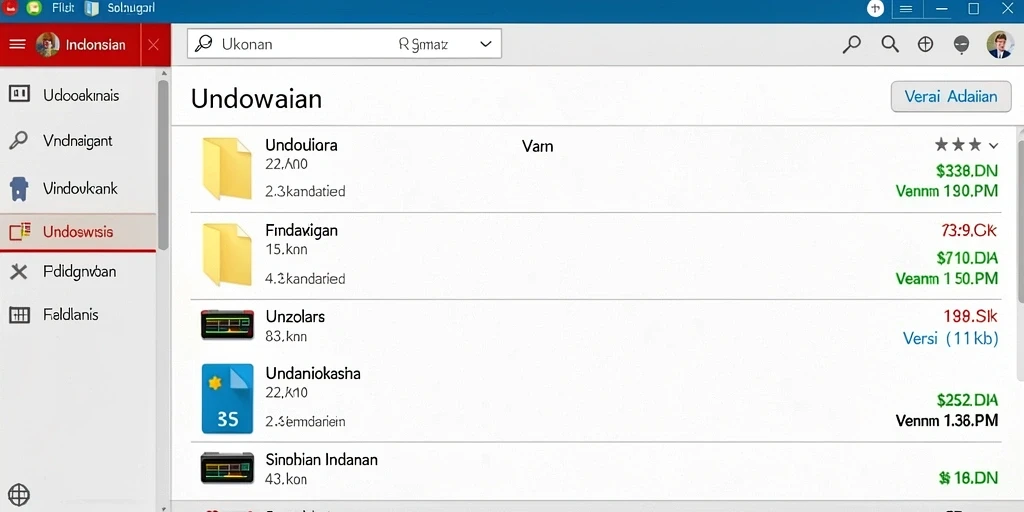Open Fdidgnvban sidebar item

[78, 272]
